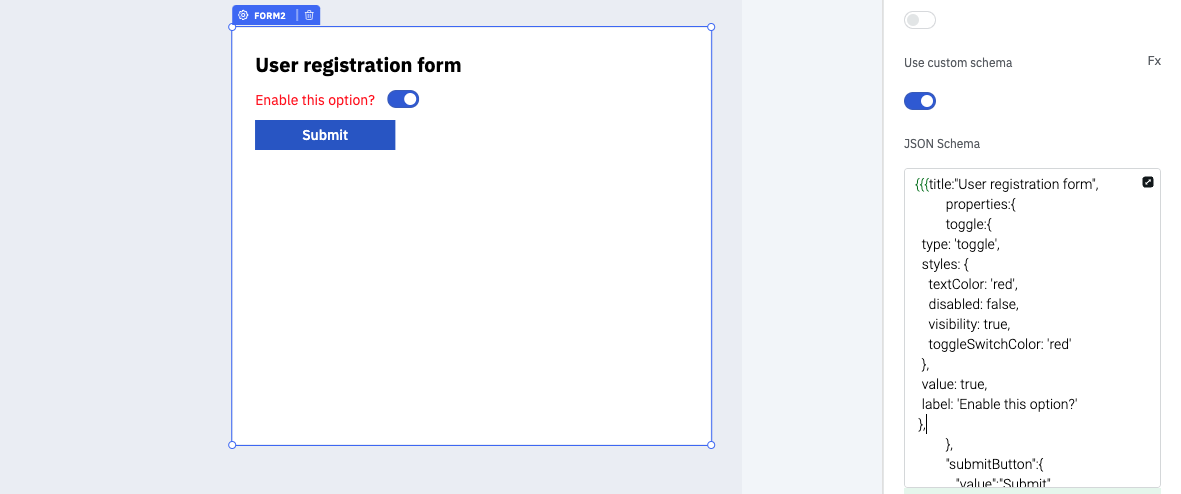
Task: Click the 'JSON Schema' field label
Action: 942,144
